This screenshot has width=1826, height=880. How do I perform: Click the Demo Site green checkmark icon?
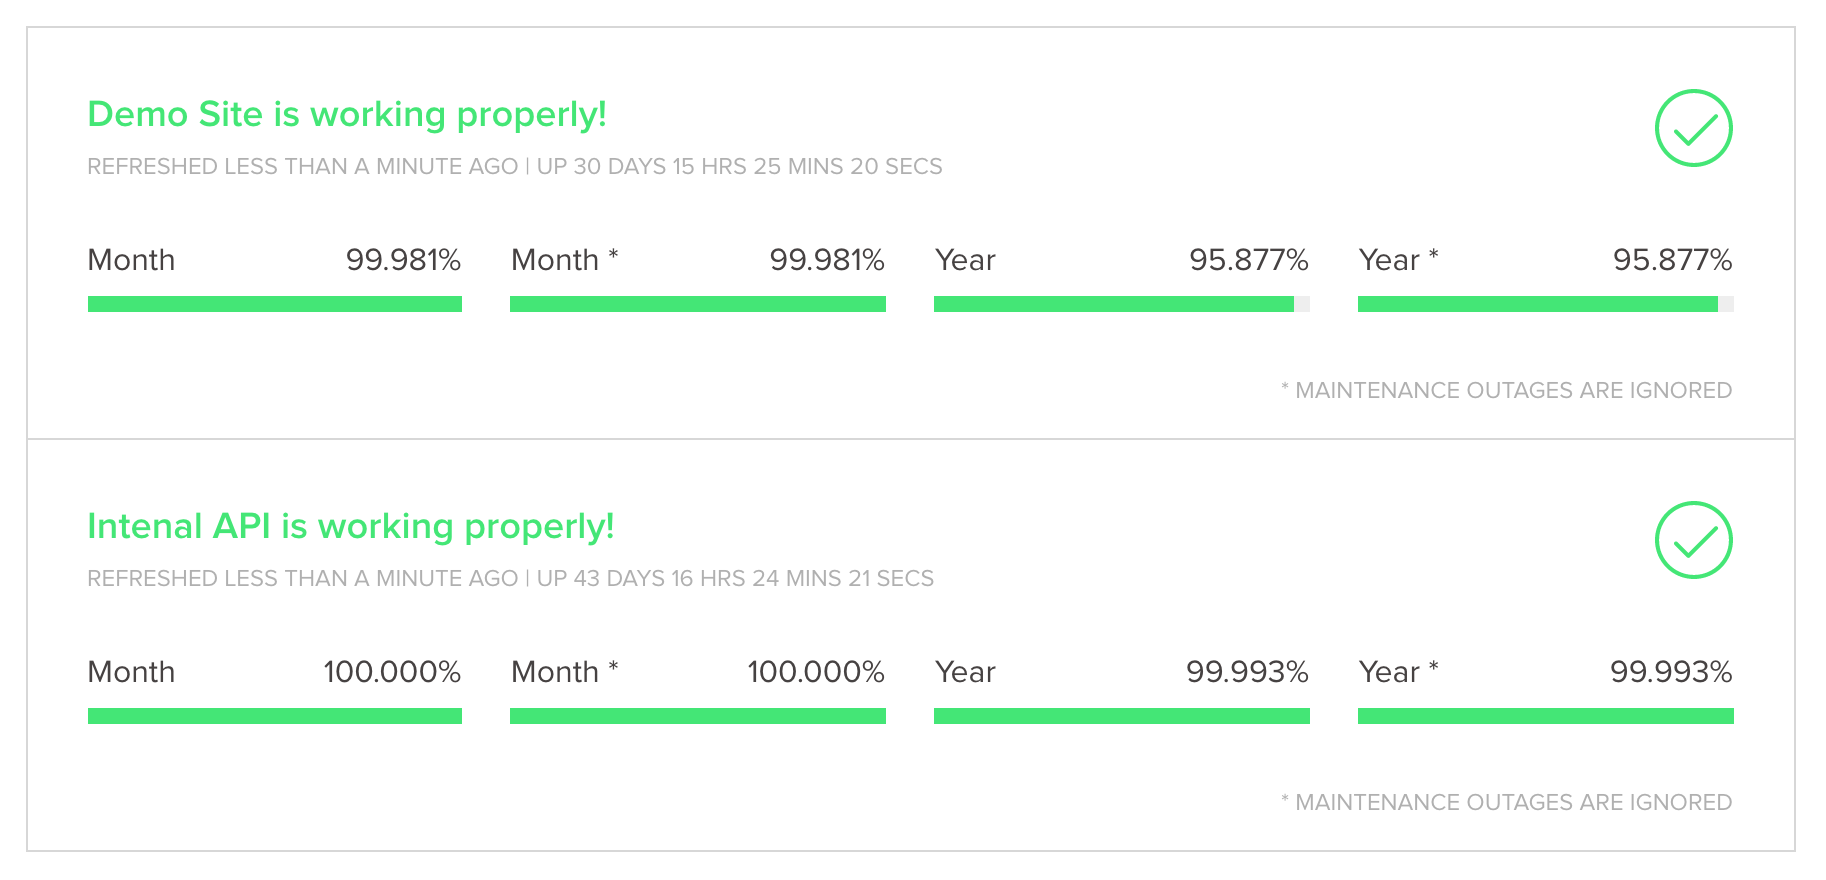coord(1693,128)
